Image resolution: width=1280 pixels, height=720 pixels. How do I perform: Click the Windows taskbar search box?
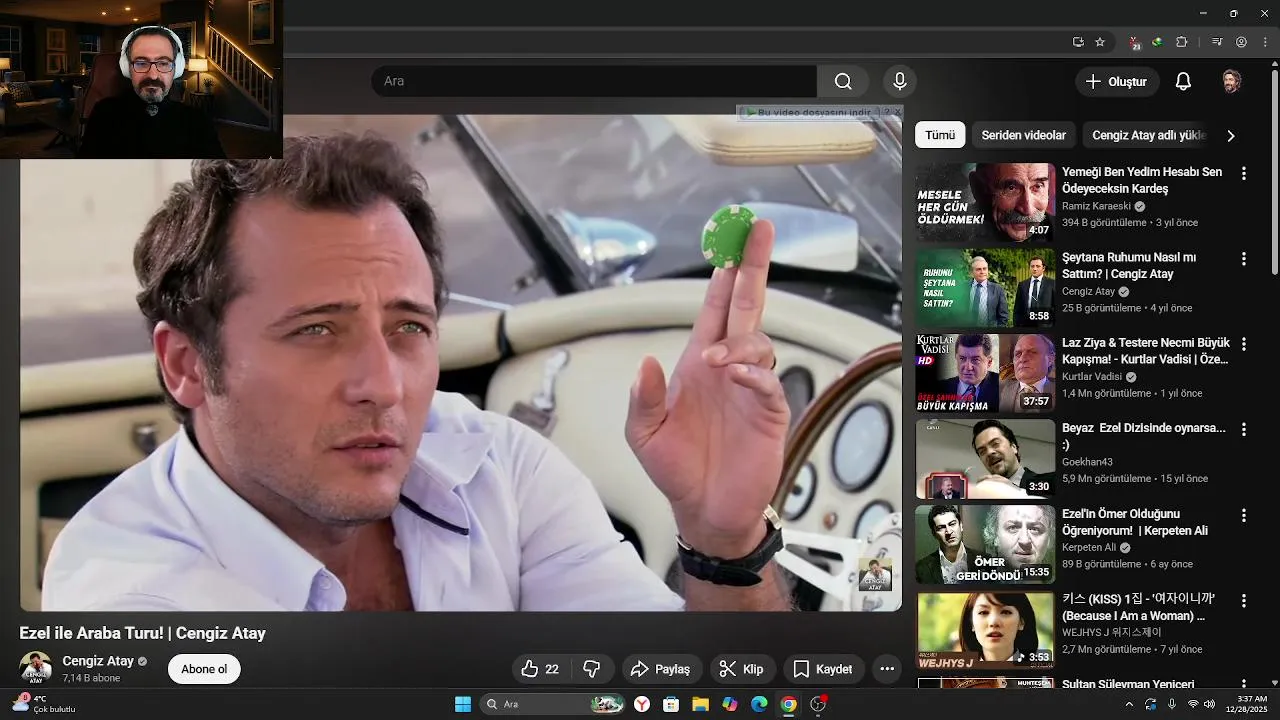(553, 704)
